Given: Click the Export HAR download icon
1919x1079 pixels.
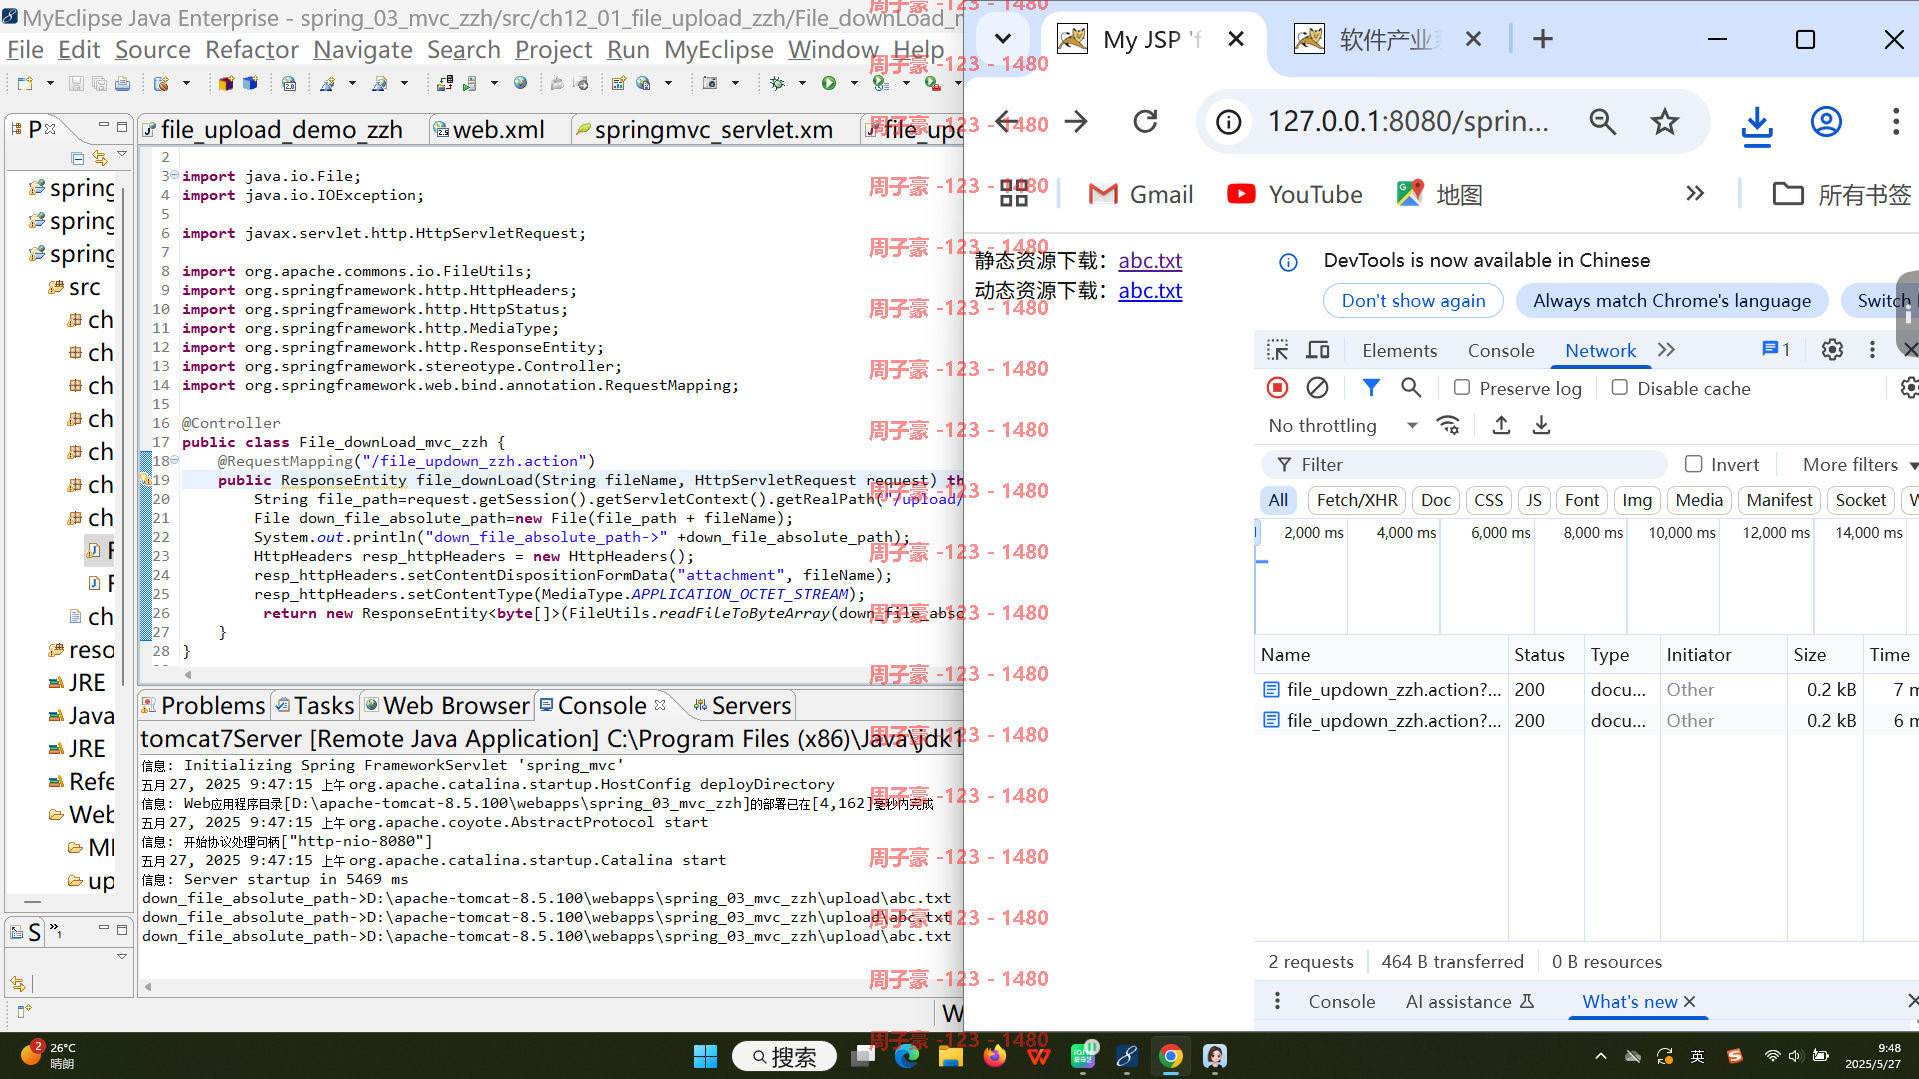Looking at the screenshot, I should (1541, 425).
